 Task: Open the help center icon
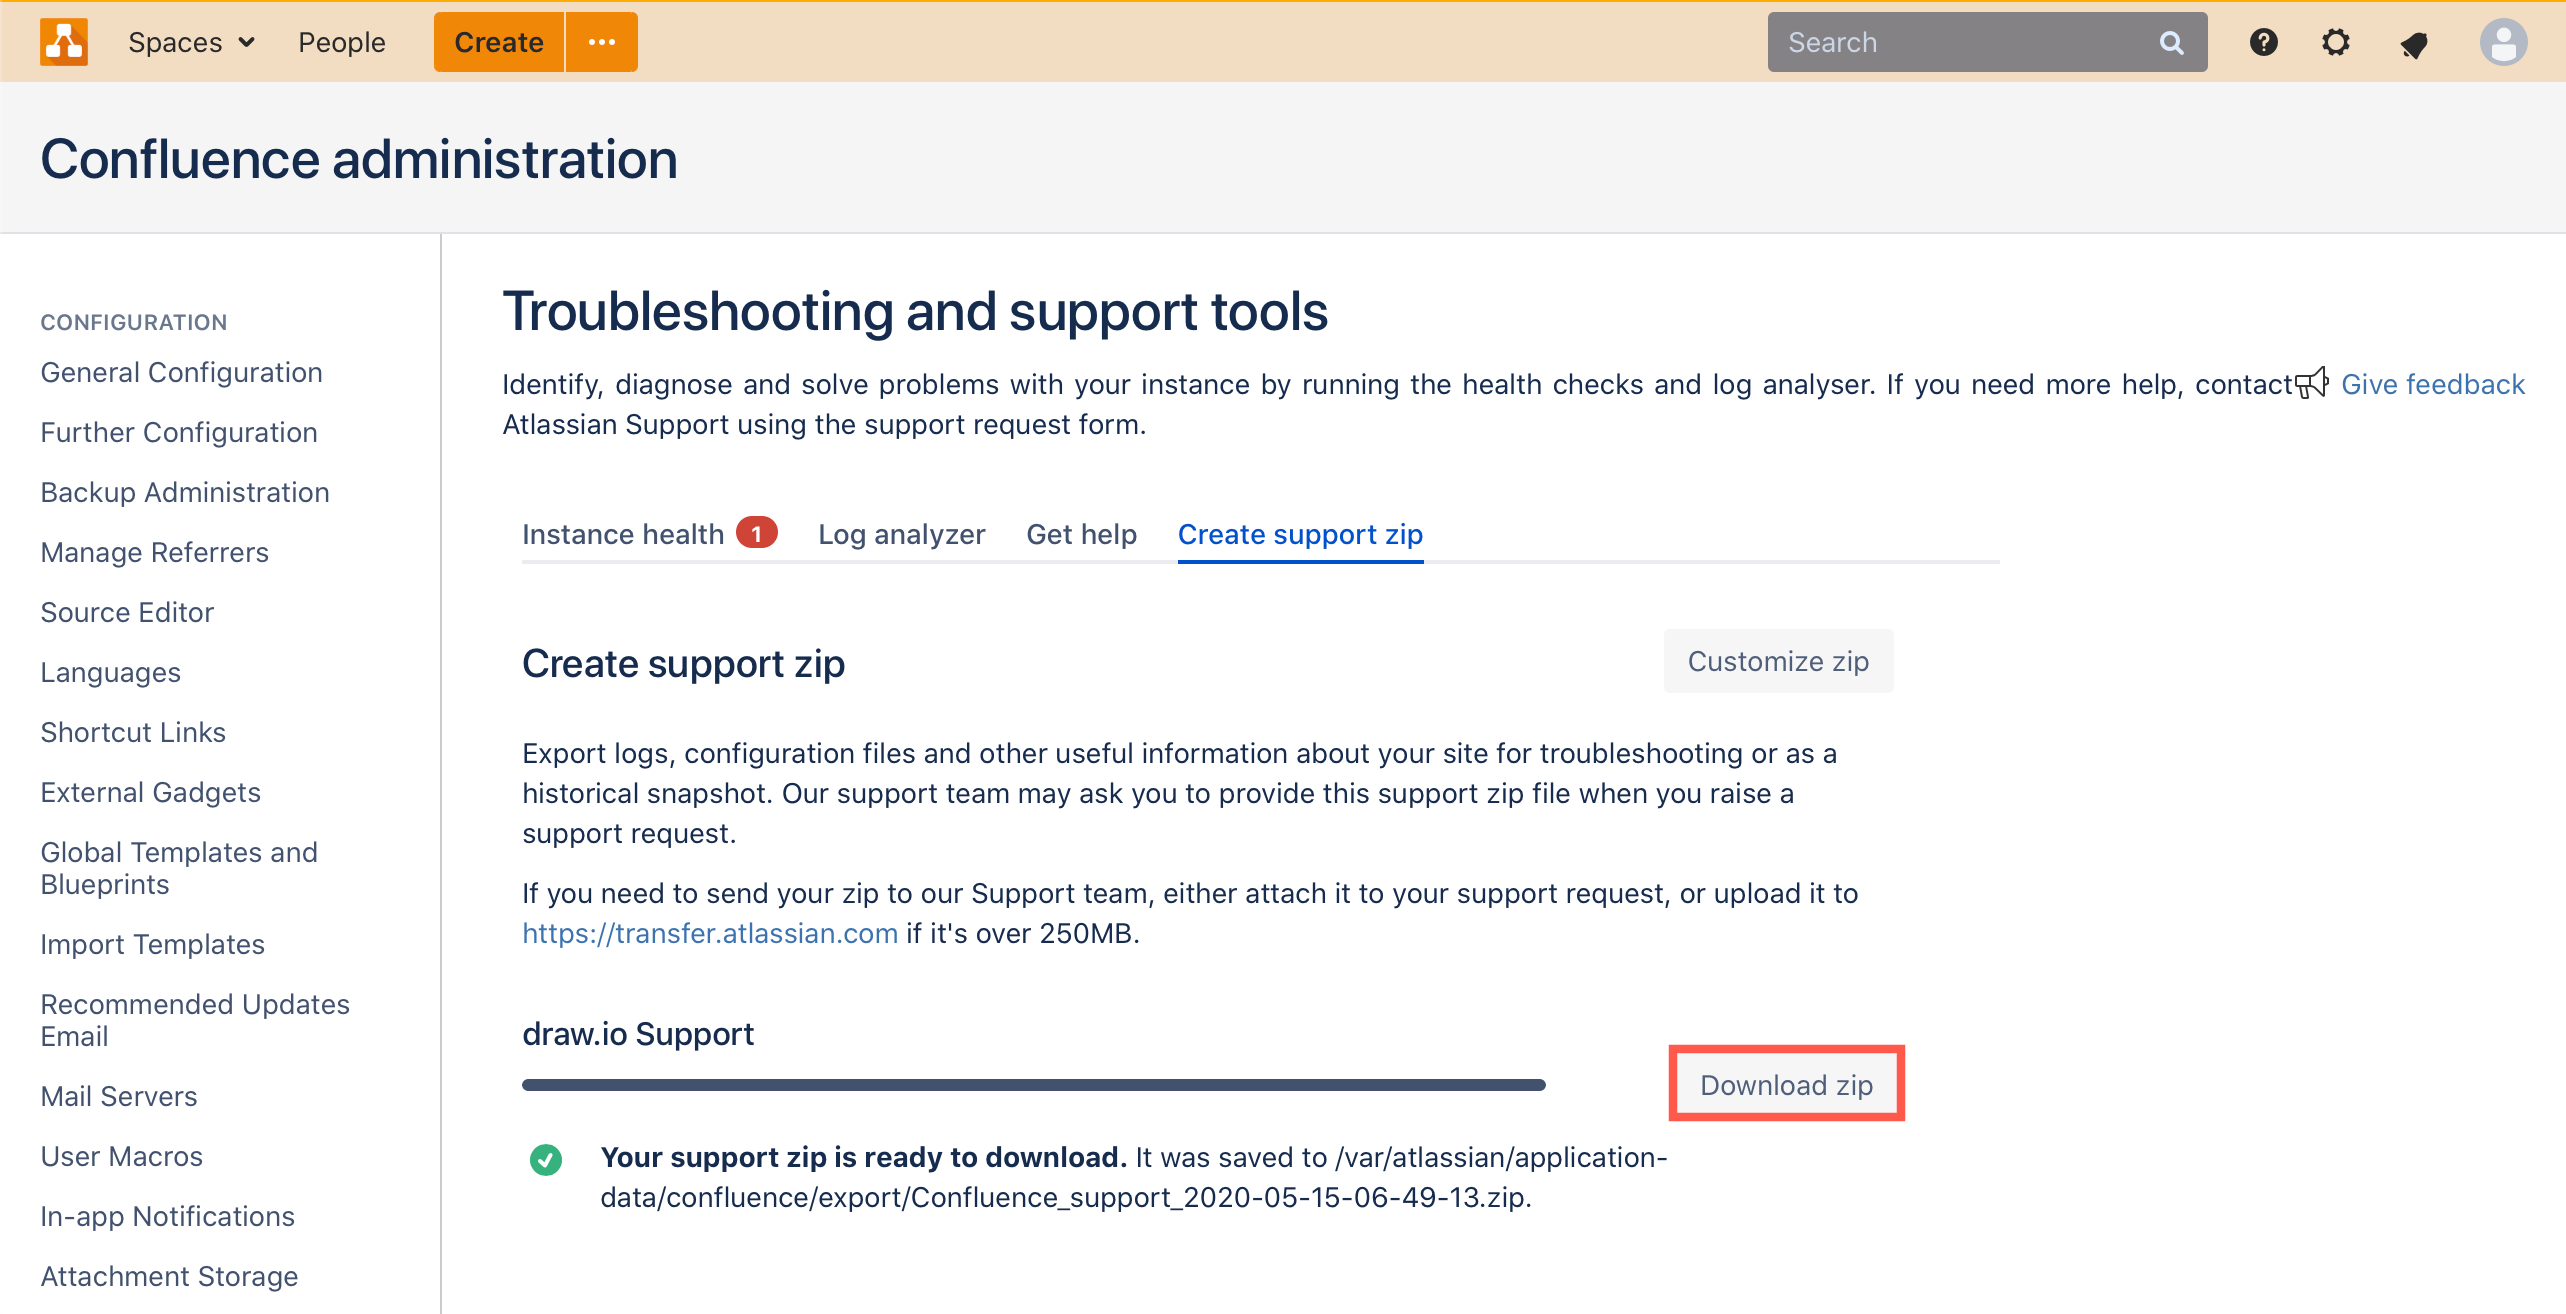pos(2264,42)
